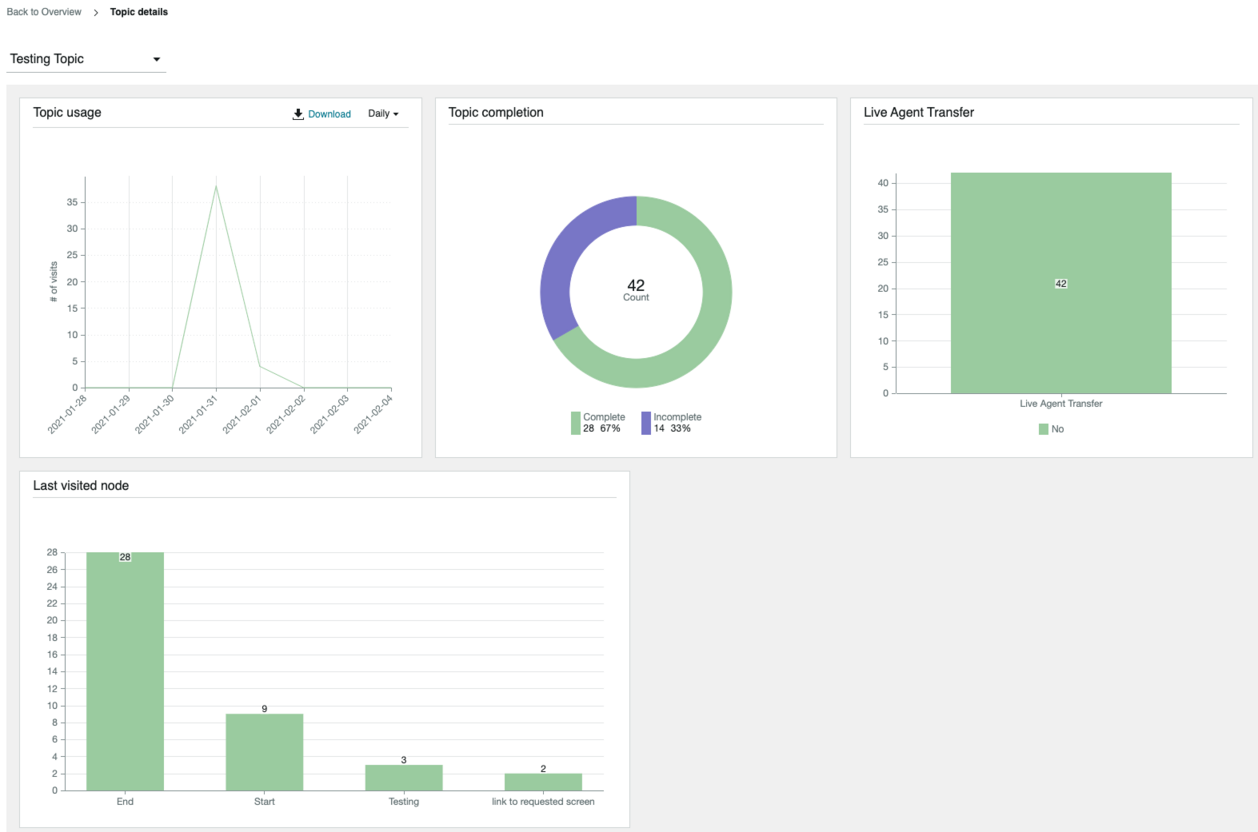The height and width of the screenshot is (832, 1258).
Task: Click the Live Agent Transfer bar
Action: click(x=1061, y=283)
